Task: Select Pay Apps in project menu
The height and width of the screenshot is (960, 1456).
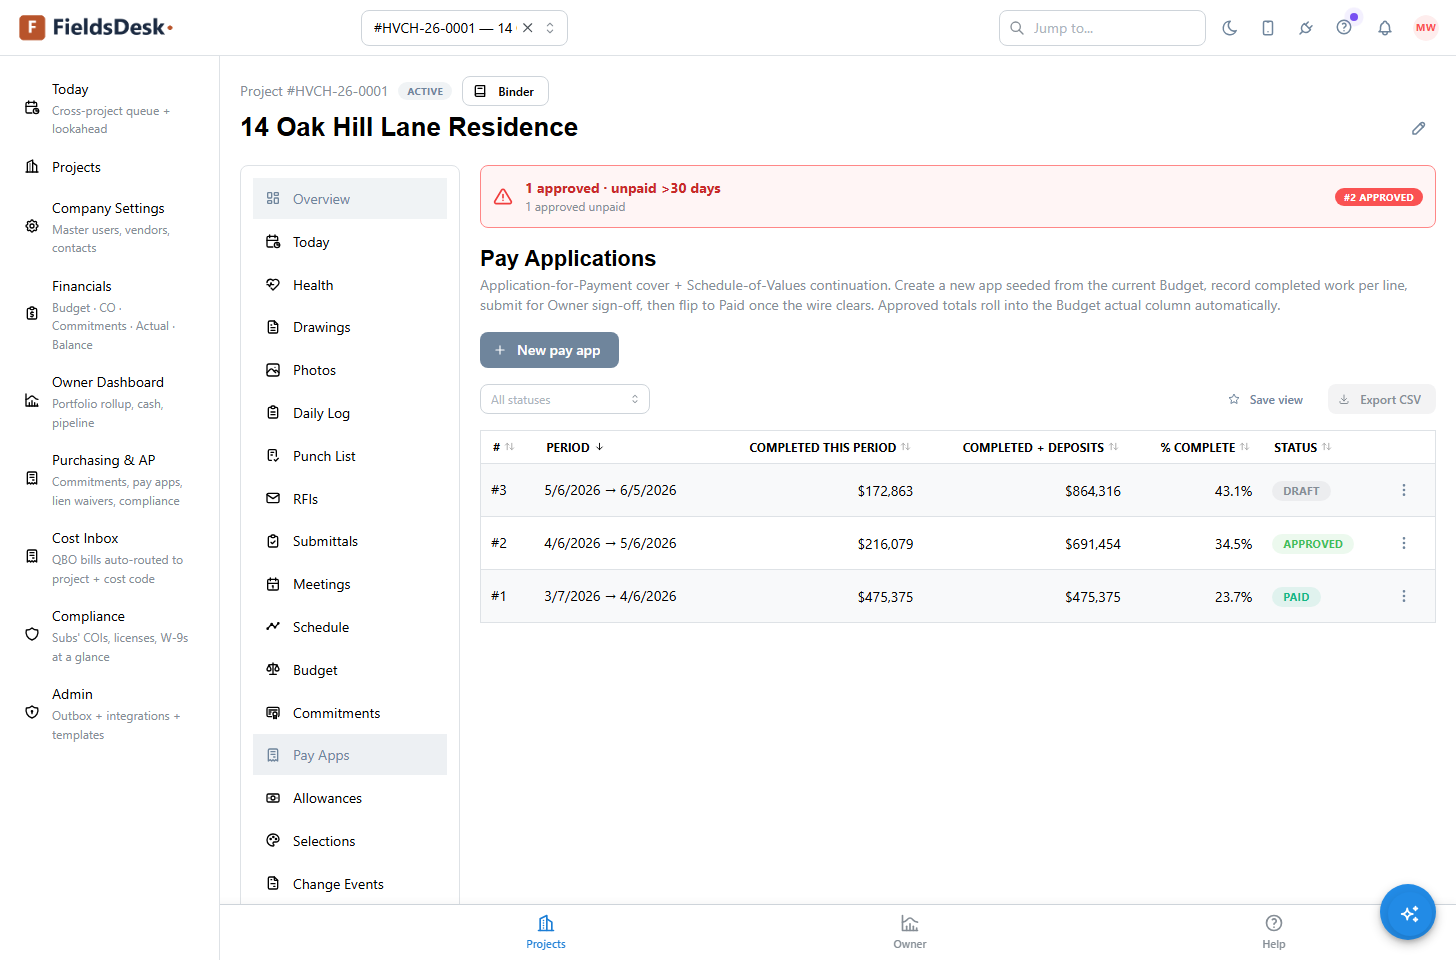Action: [x=350, y=755]
